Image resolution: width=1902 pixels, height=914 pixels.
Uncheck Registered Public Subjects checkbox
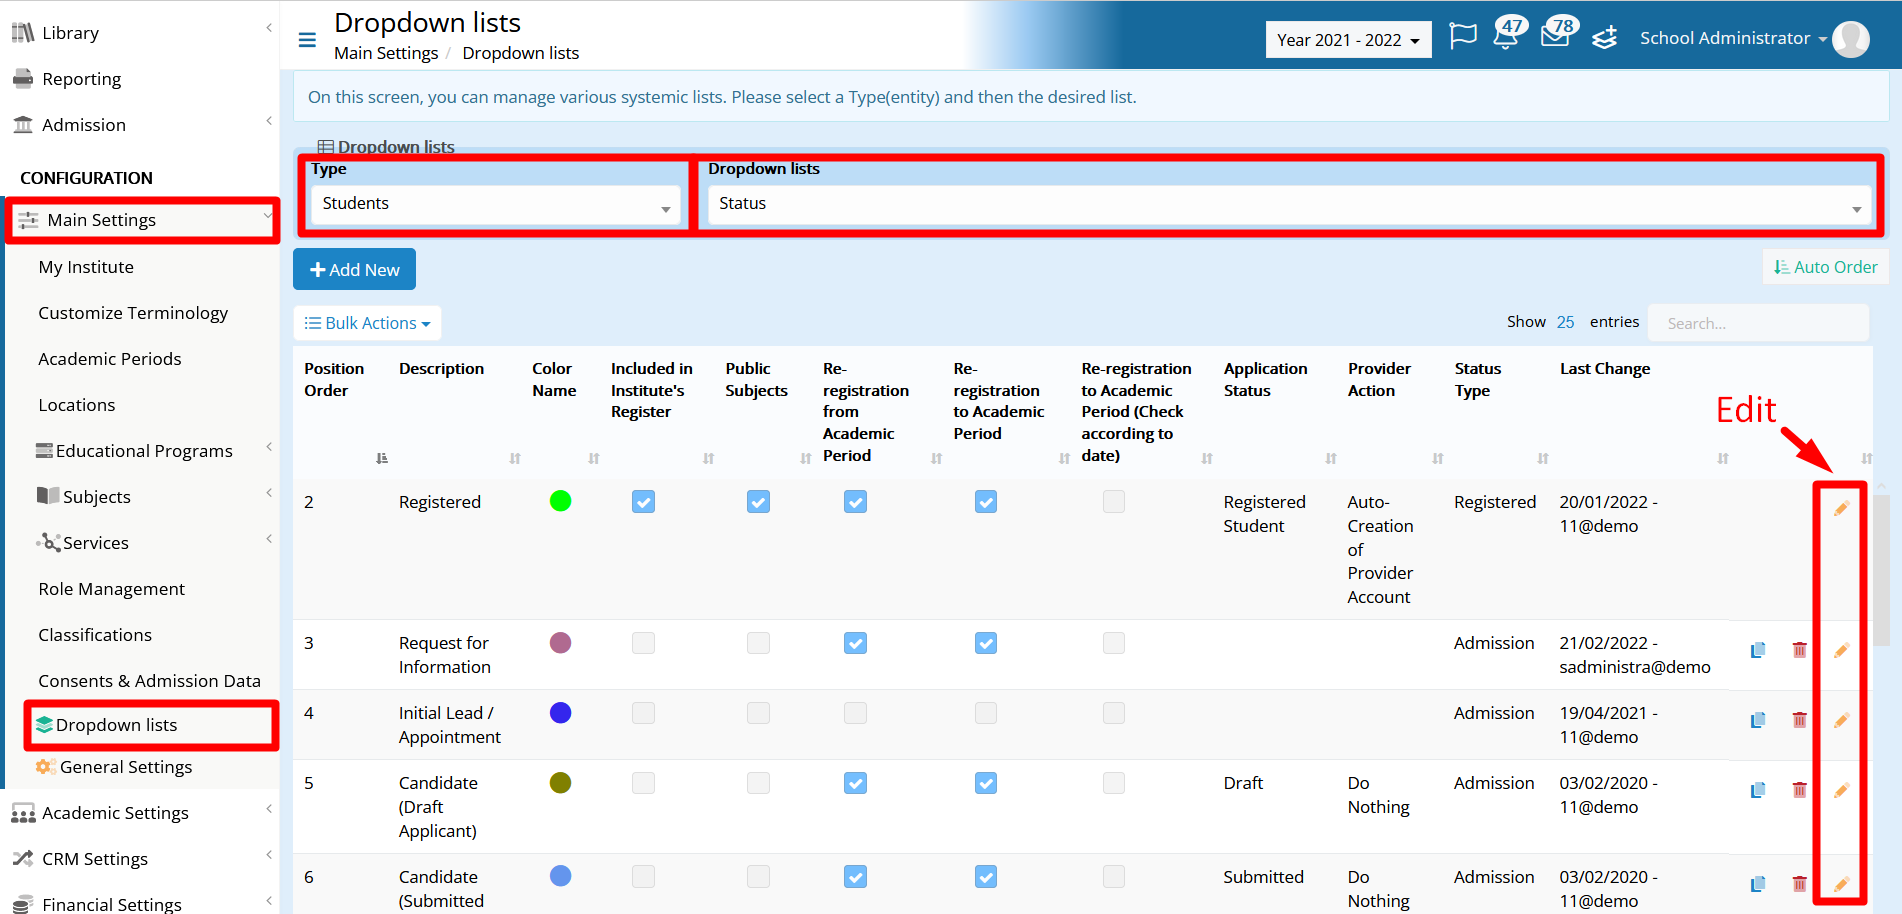click(x=758, y=501)
